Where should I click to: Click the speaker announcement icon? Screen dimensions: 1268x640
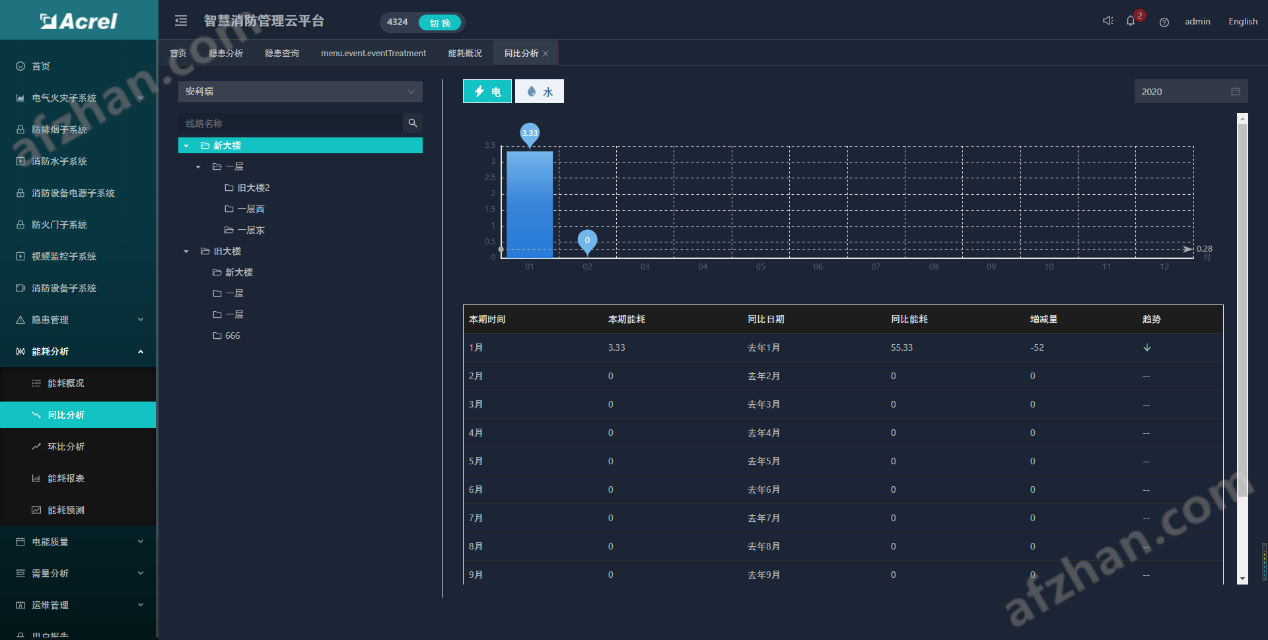coord(1108,21)
